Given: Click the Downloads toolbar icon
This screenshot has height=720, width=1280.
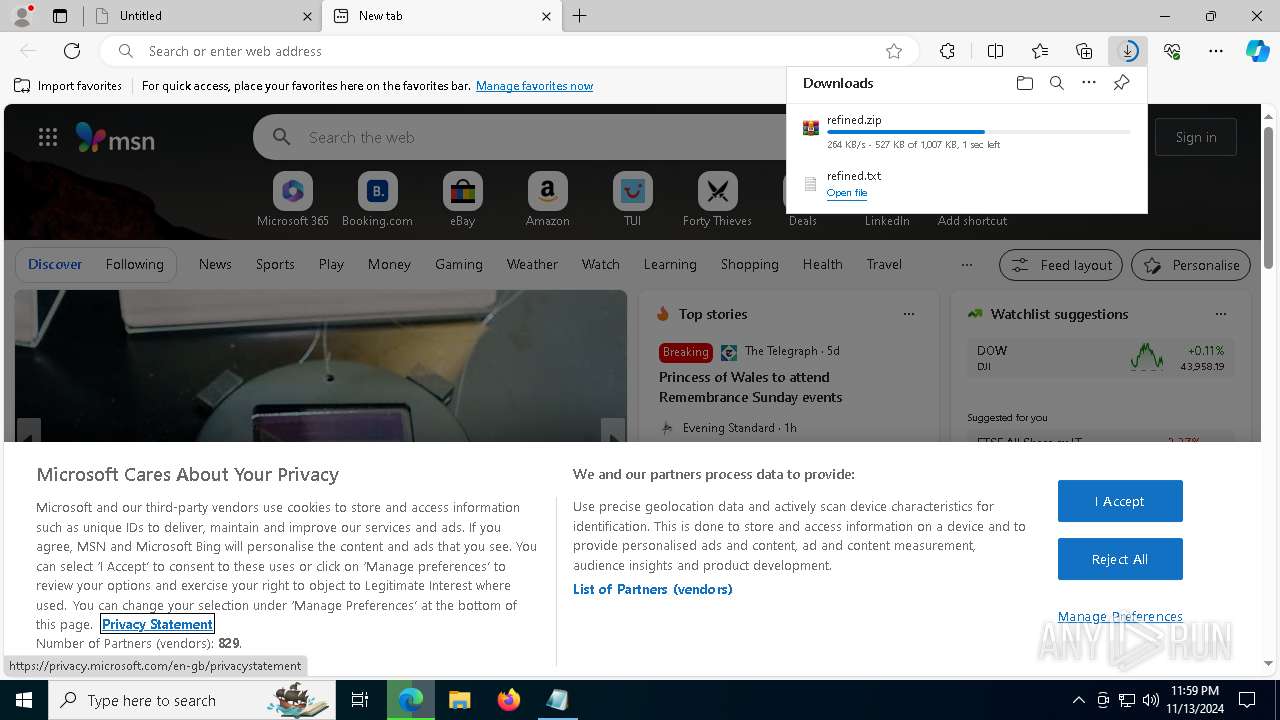Looking at the screenshot, I should click(1128, 51).
